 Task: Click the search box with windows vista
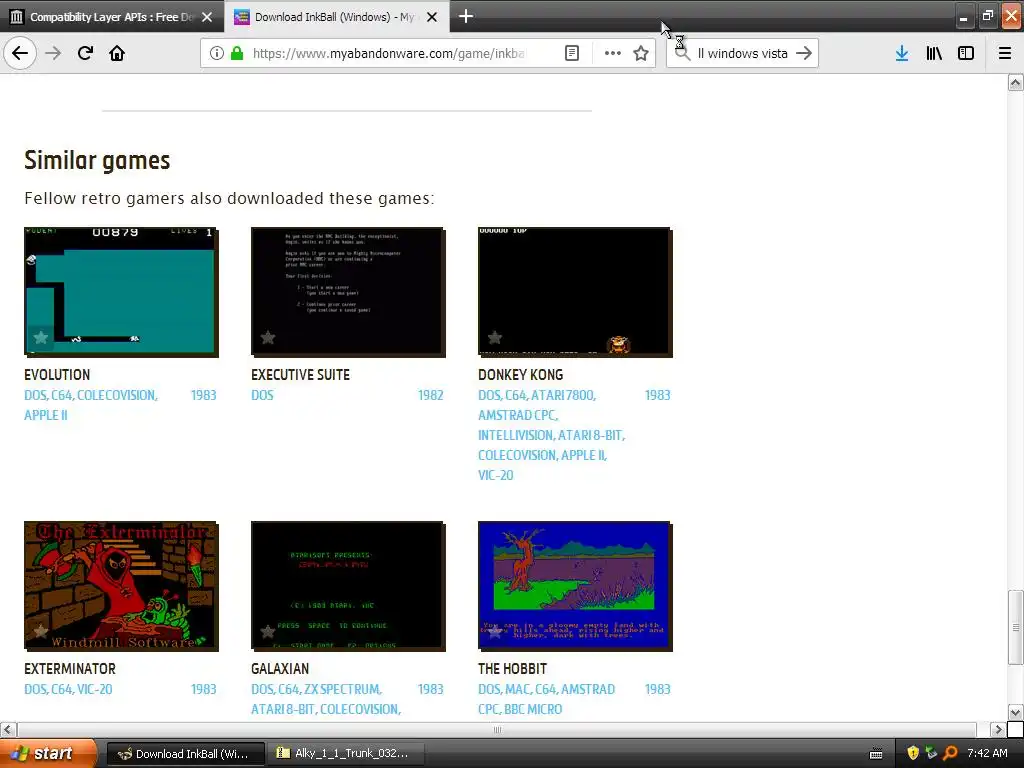pos(742,54)
